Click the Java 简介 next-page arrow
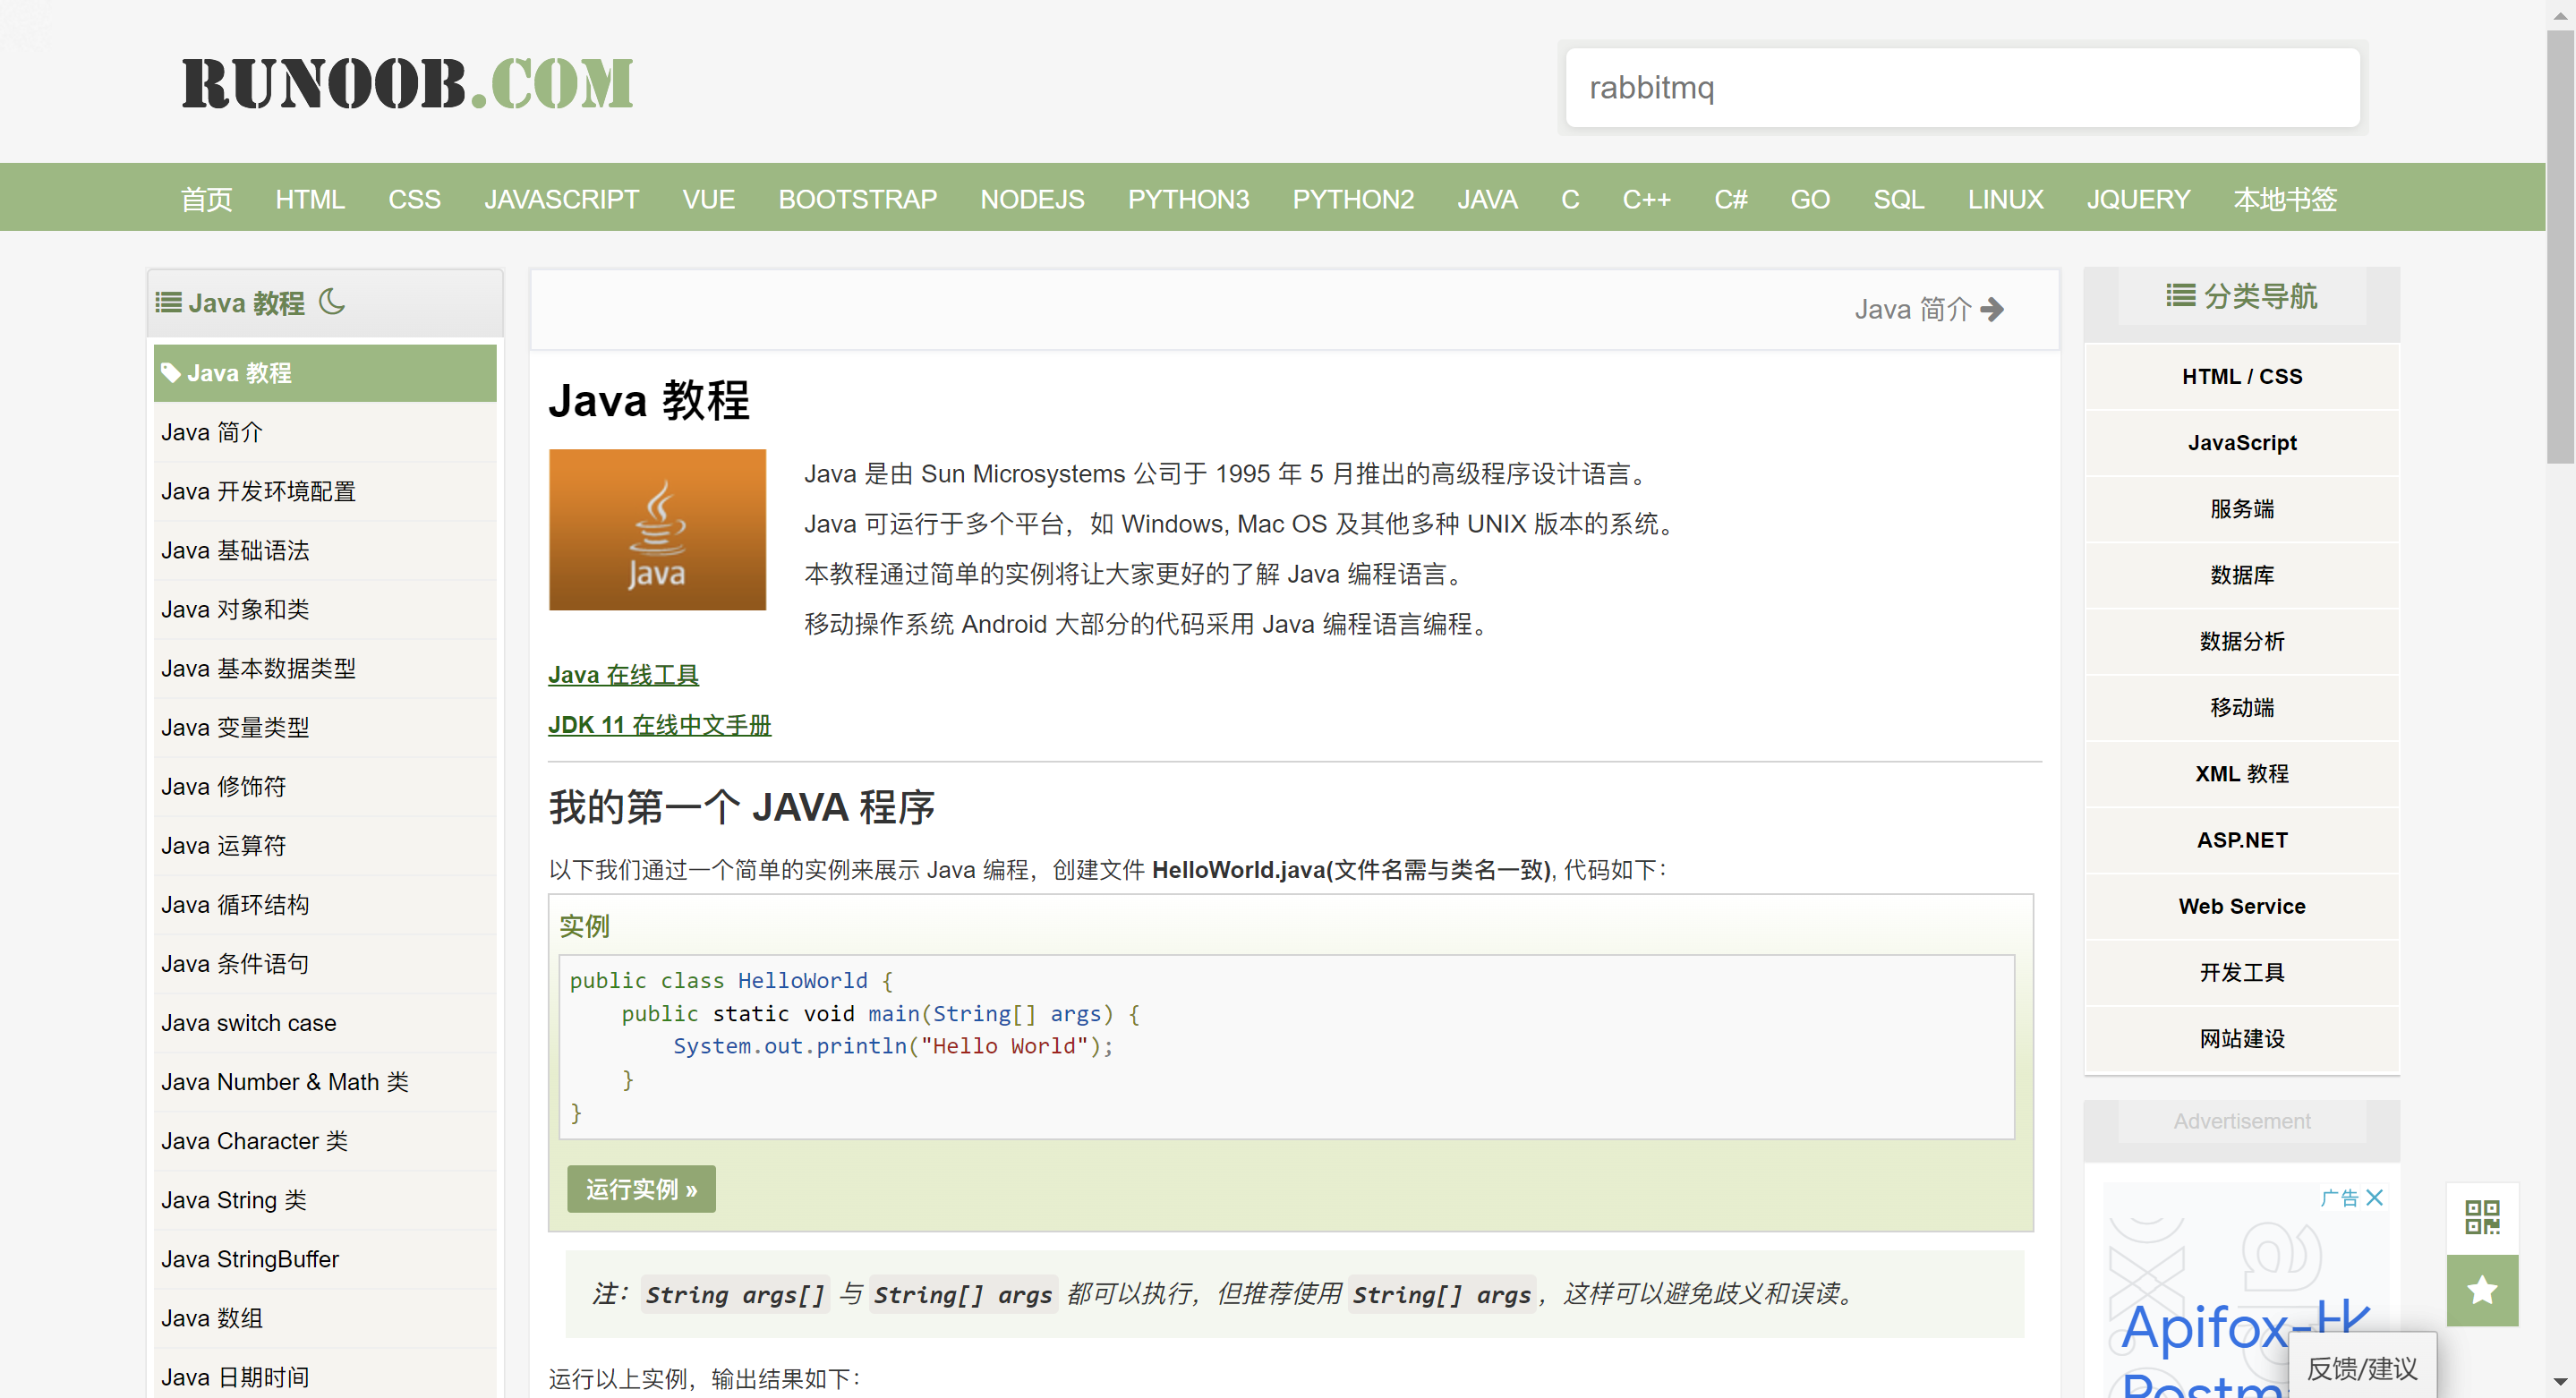 click(1991, 309)
